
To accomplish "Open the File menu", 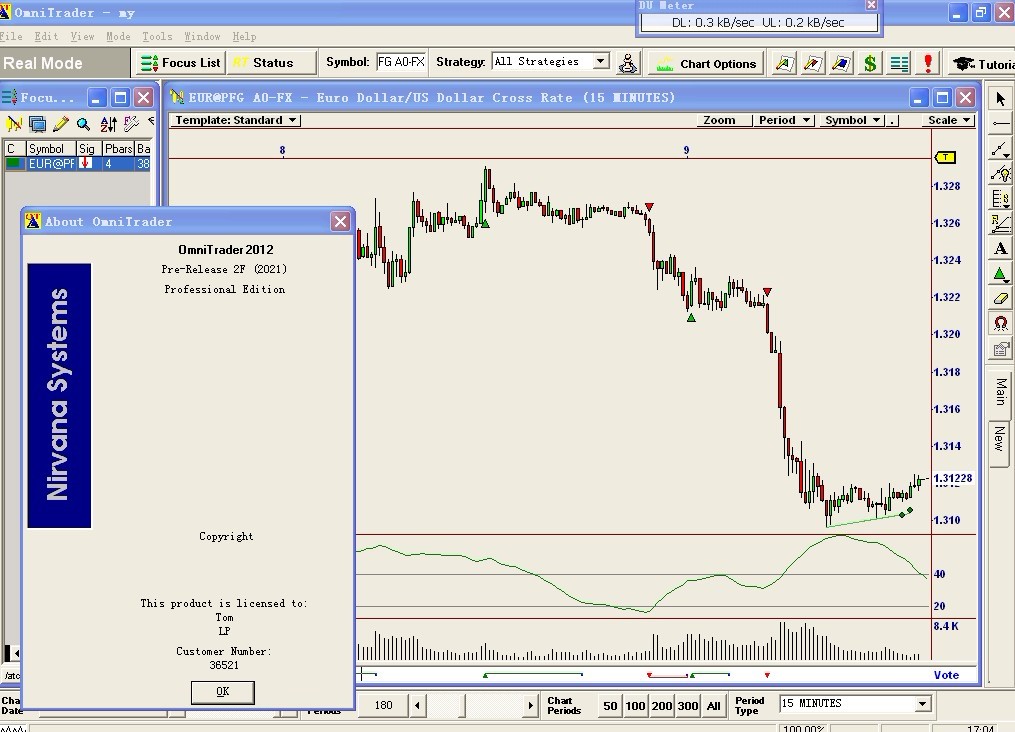I will click(x=11, y=36).
